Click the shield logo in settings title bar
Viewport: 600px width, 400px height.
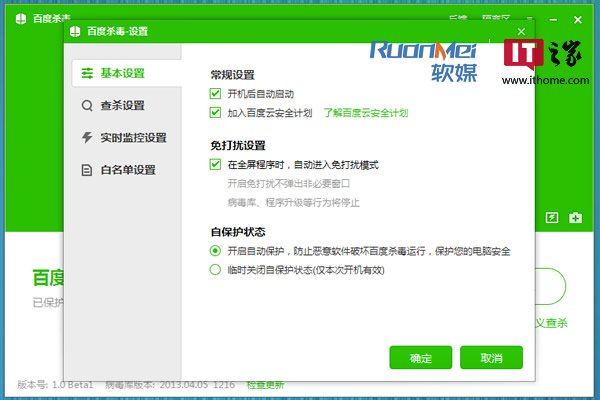tap(76, 31)
